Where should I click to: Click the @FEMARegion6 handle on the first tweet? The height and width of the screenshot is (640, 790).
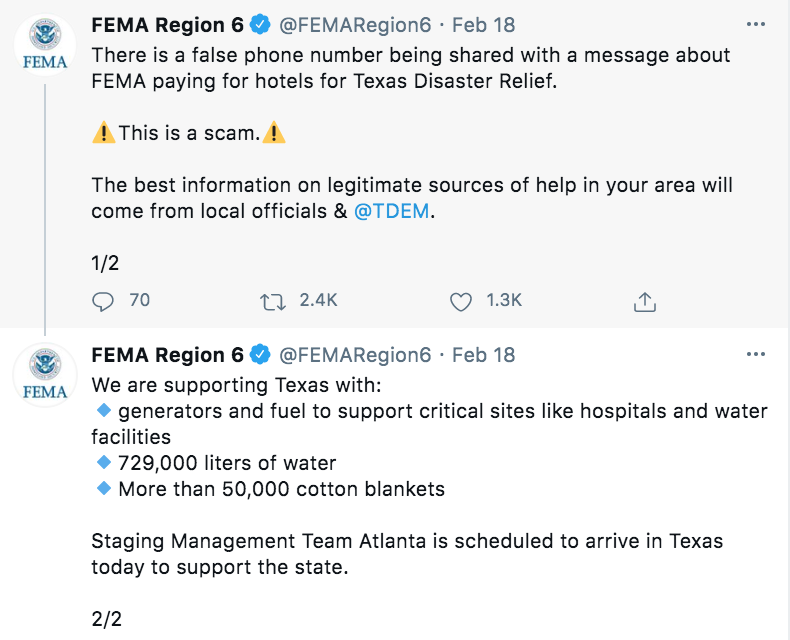tap(355, 25)
